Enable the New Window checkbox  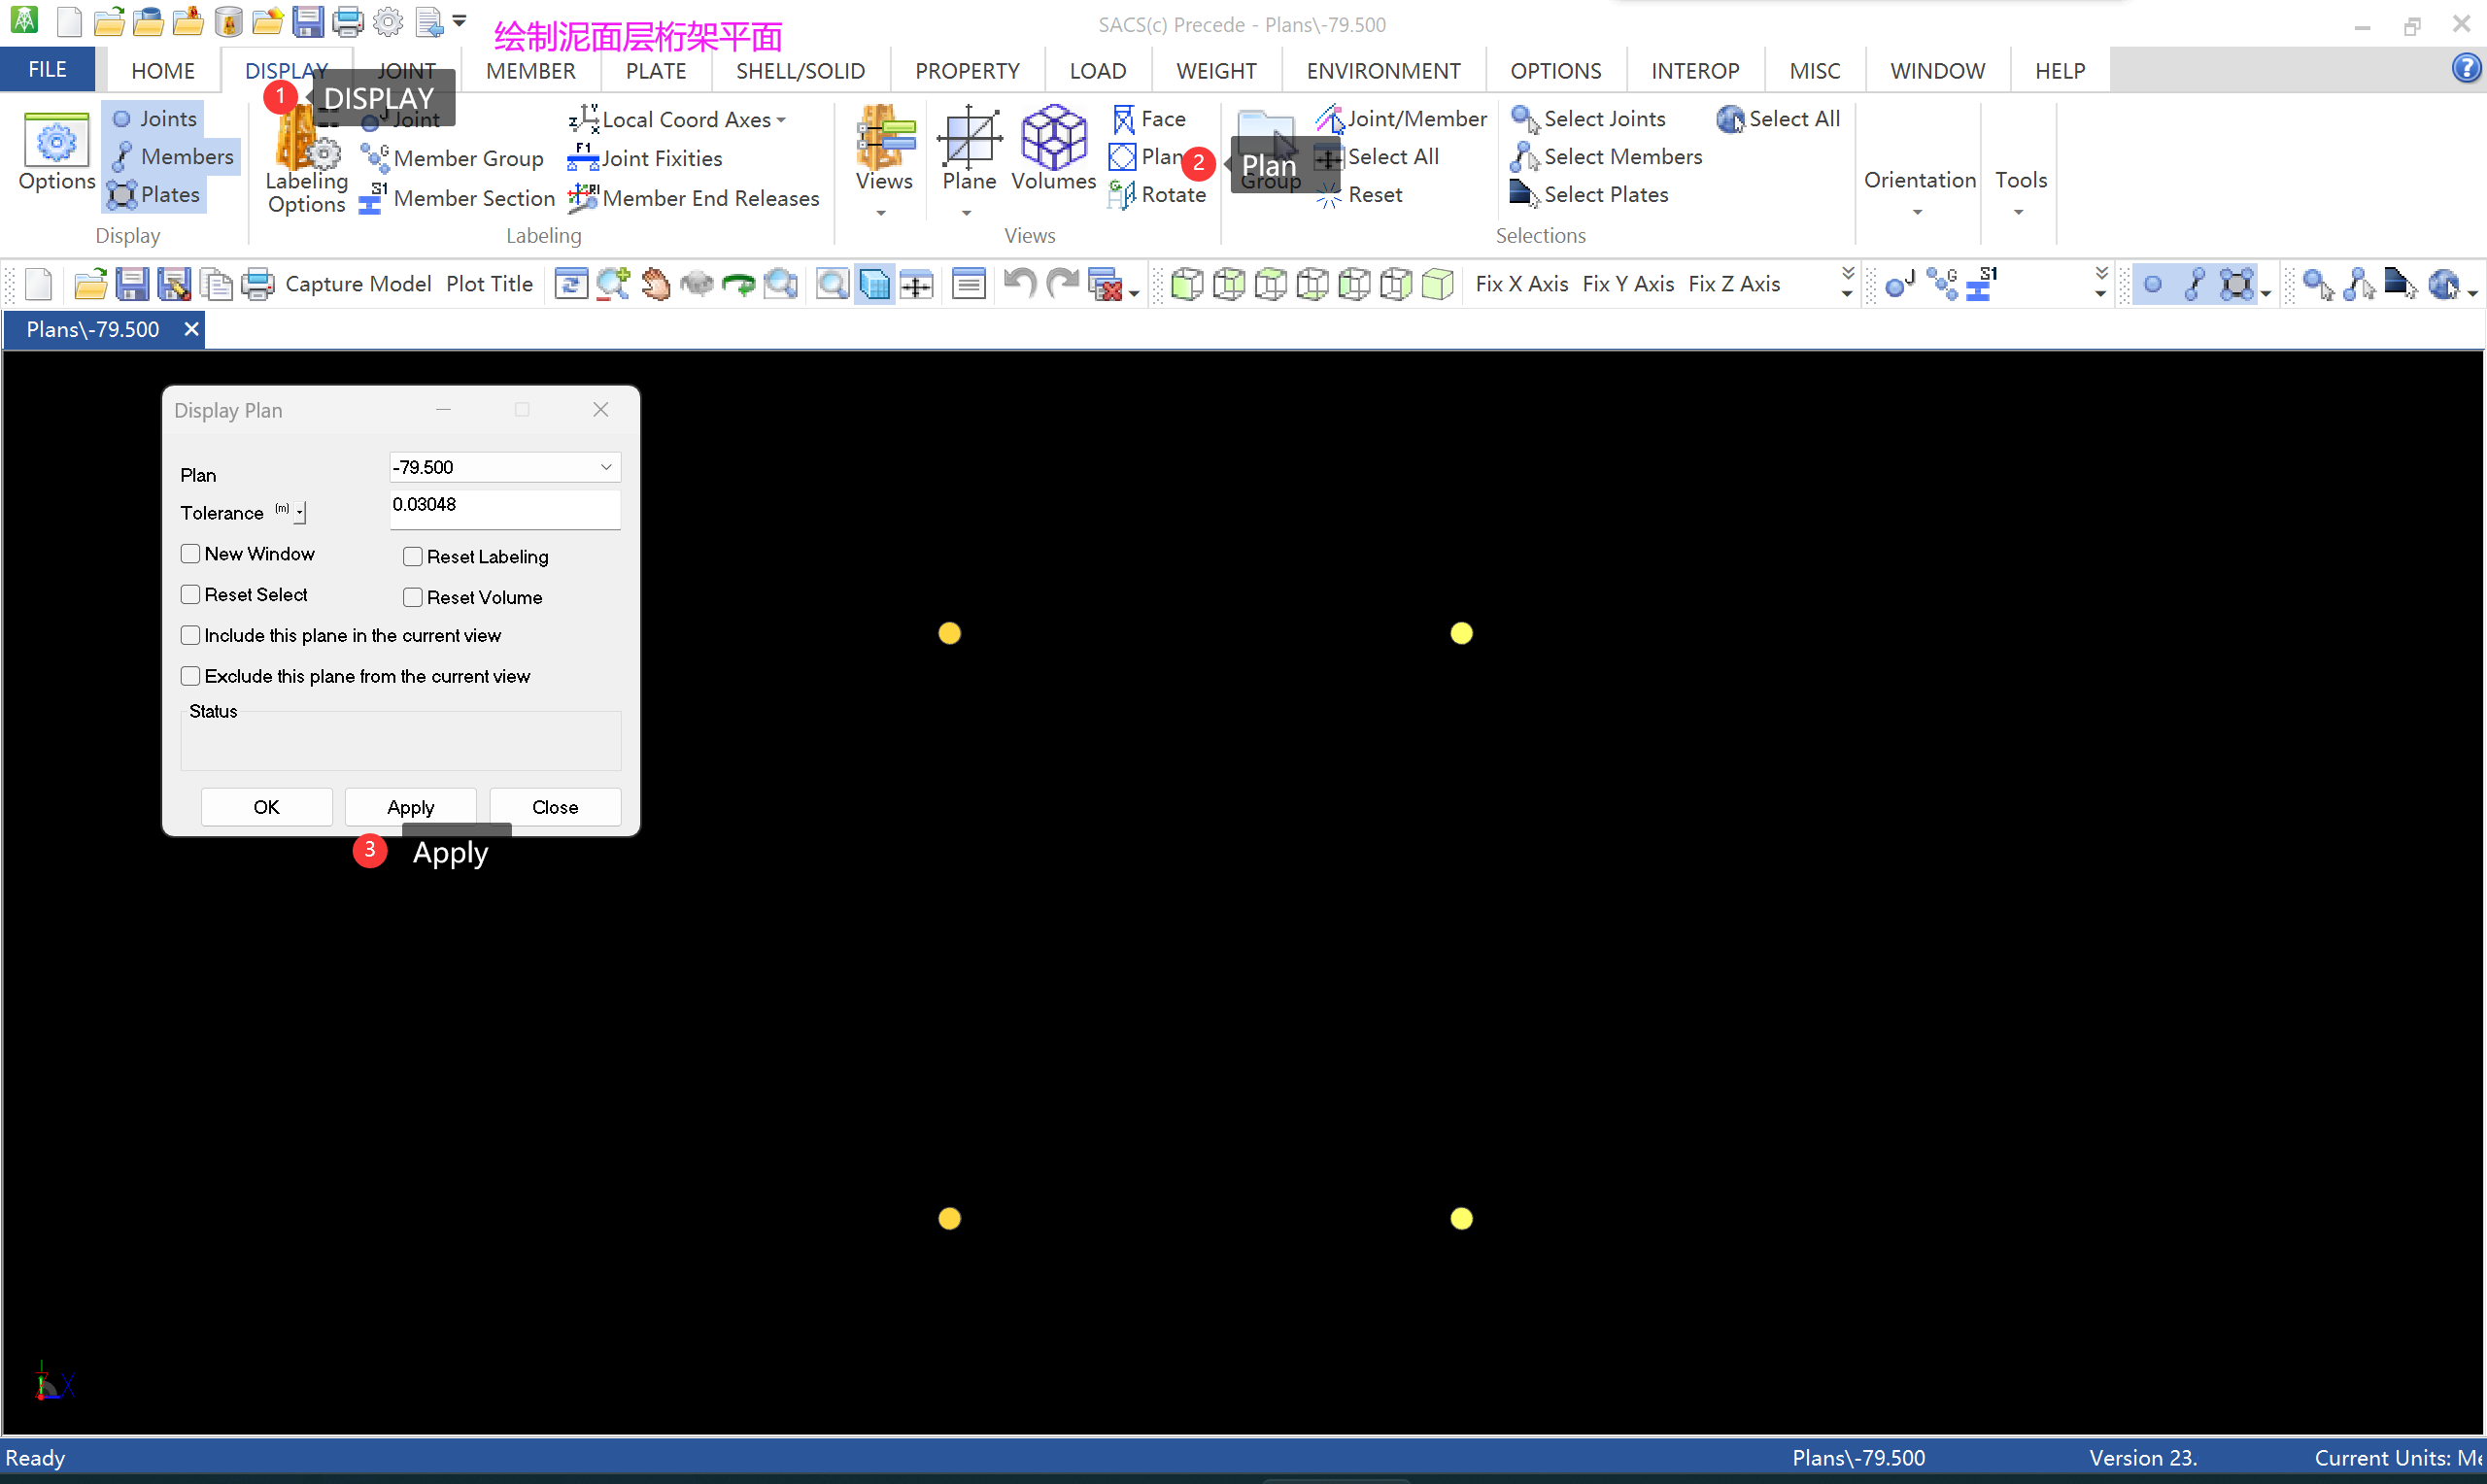(190, 554)
